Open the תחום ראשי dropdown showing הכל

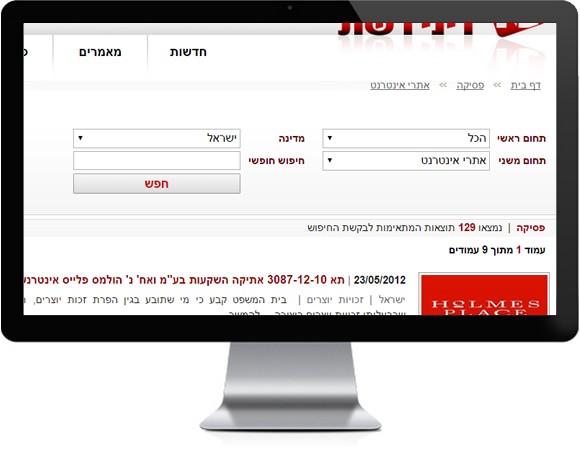pos(406,138)
